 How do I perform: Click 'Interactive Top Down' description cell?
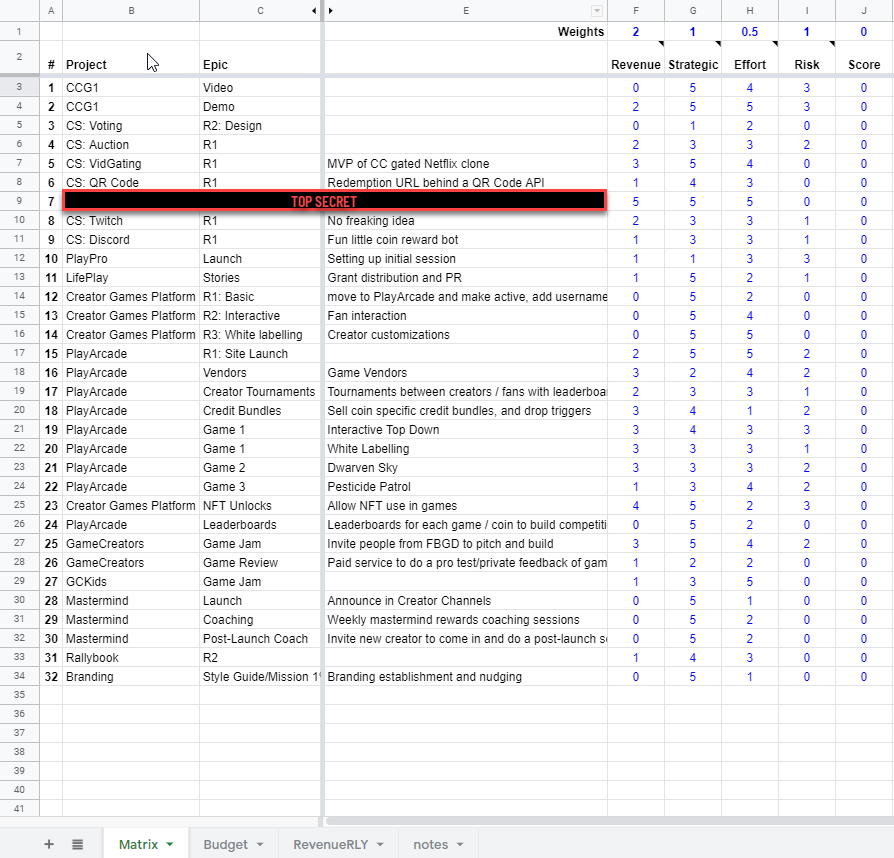pyautogui.click(x=466, y=429)
